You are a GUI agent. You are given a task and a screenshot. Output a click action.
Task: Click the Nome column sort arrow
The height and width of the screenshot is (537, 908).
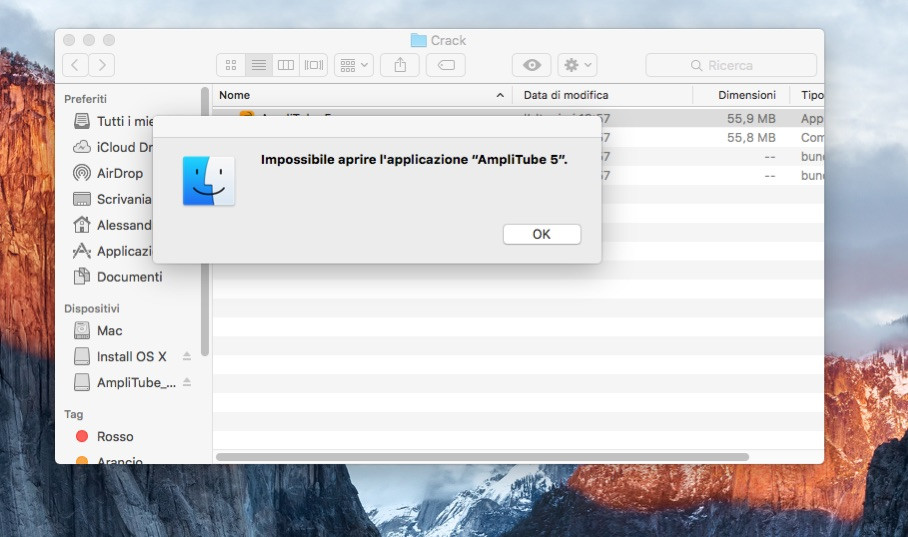[500, 95]
